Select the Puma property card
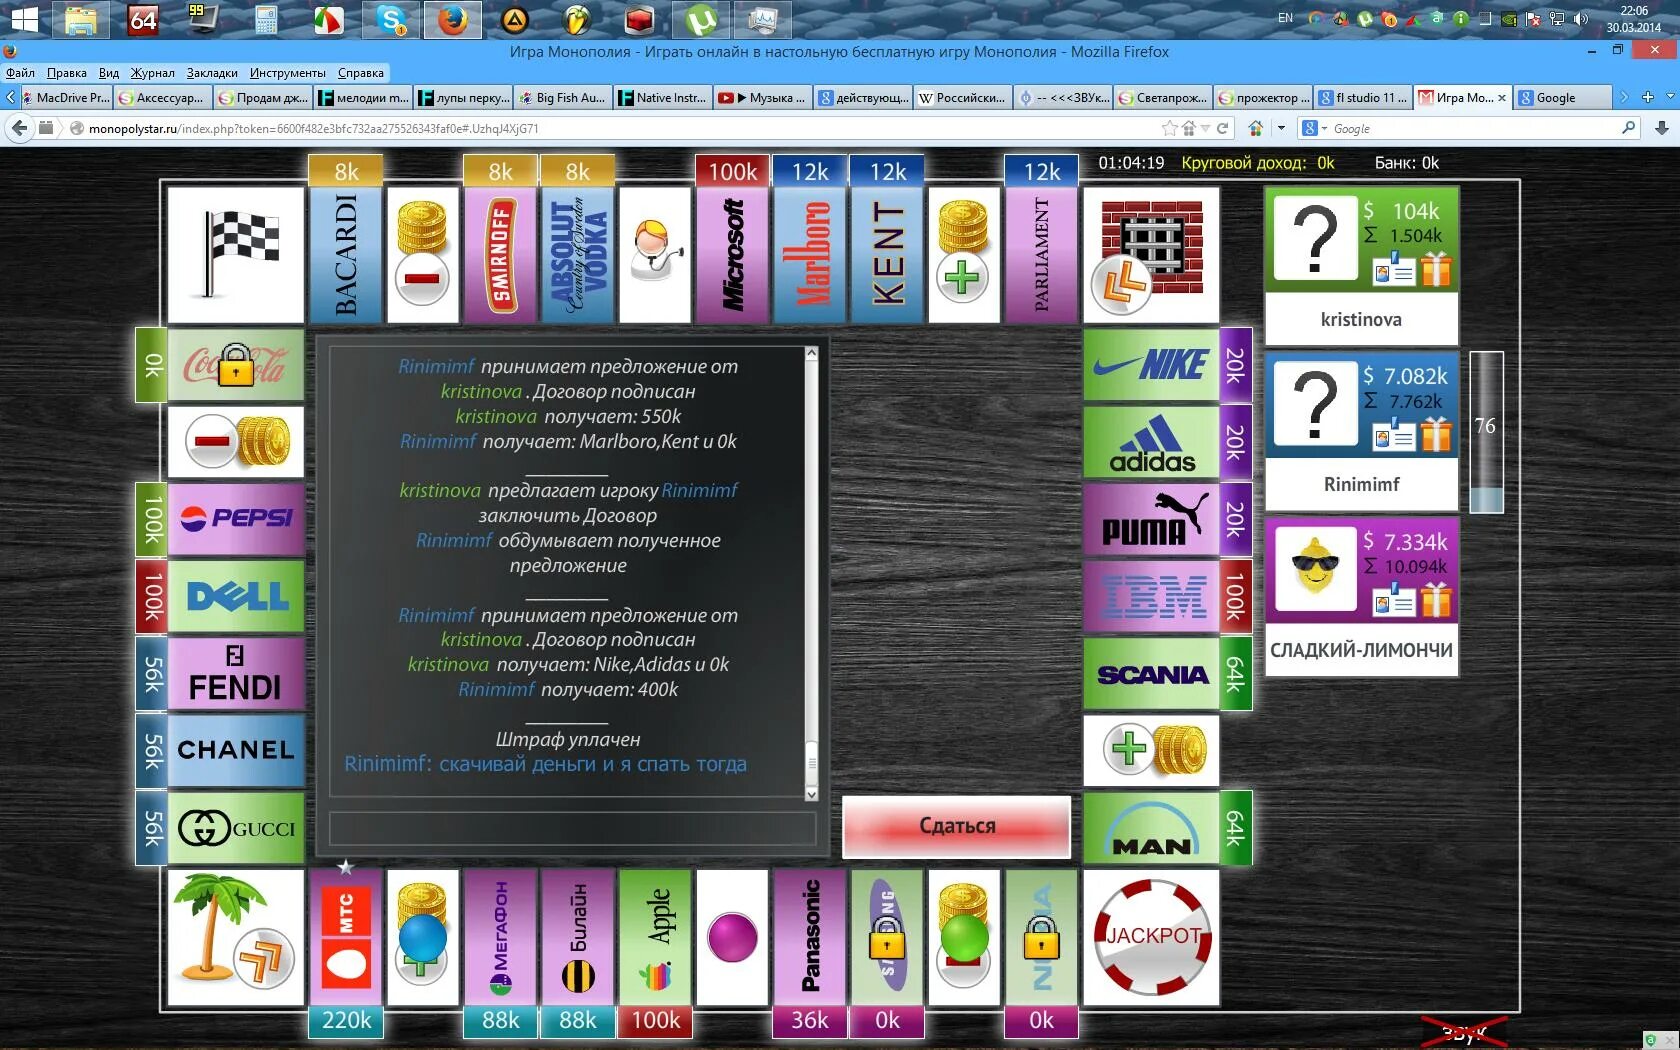 pyautogui.click(x=1151, y=519)
